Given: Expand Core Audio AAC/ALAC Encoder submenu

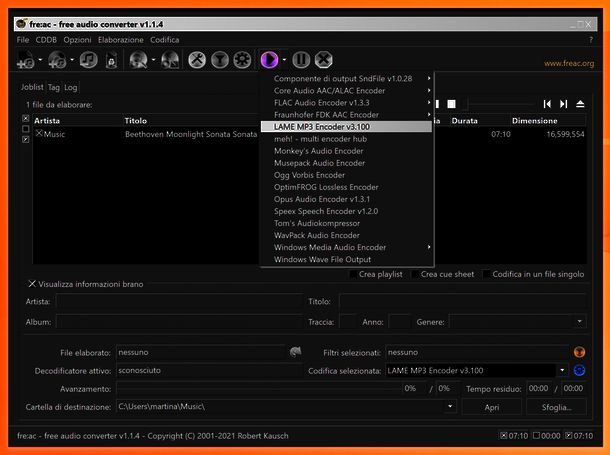Looking at the screenshot, I should 347,91.
